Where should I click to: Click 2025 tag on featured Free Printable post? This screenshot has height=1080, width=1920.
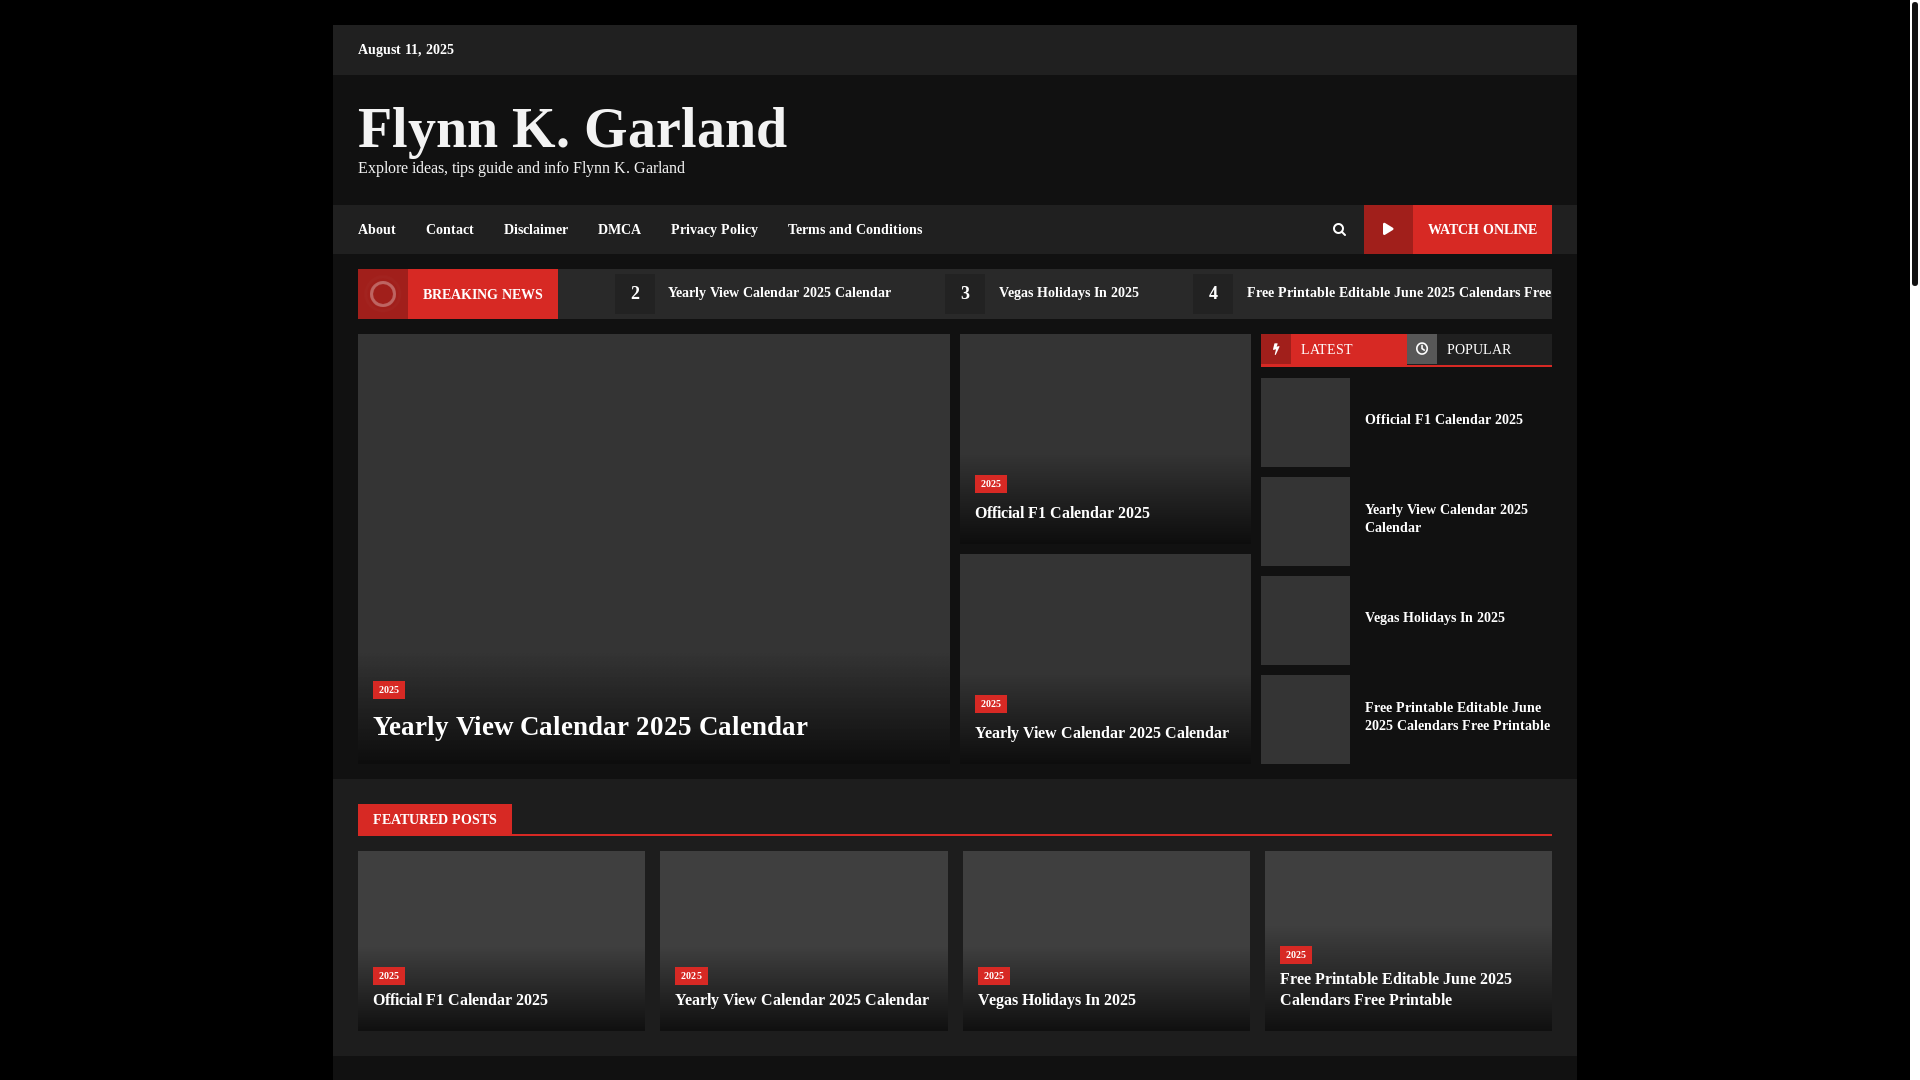1296,955
